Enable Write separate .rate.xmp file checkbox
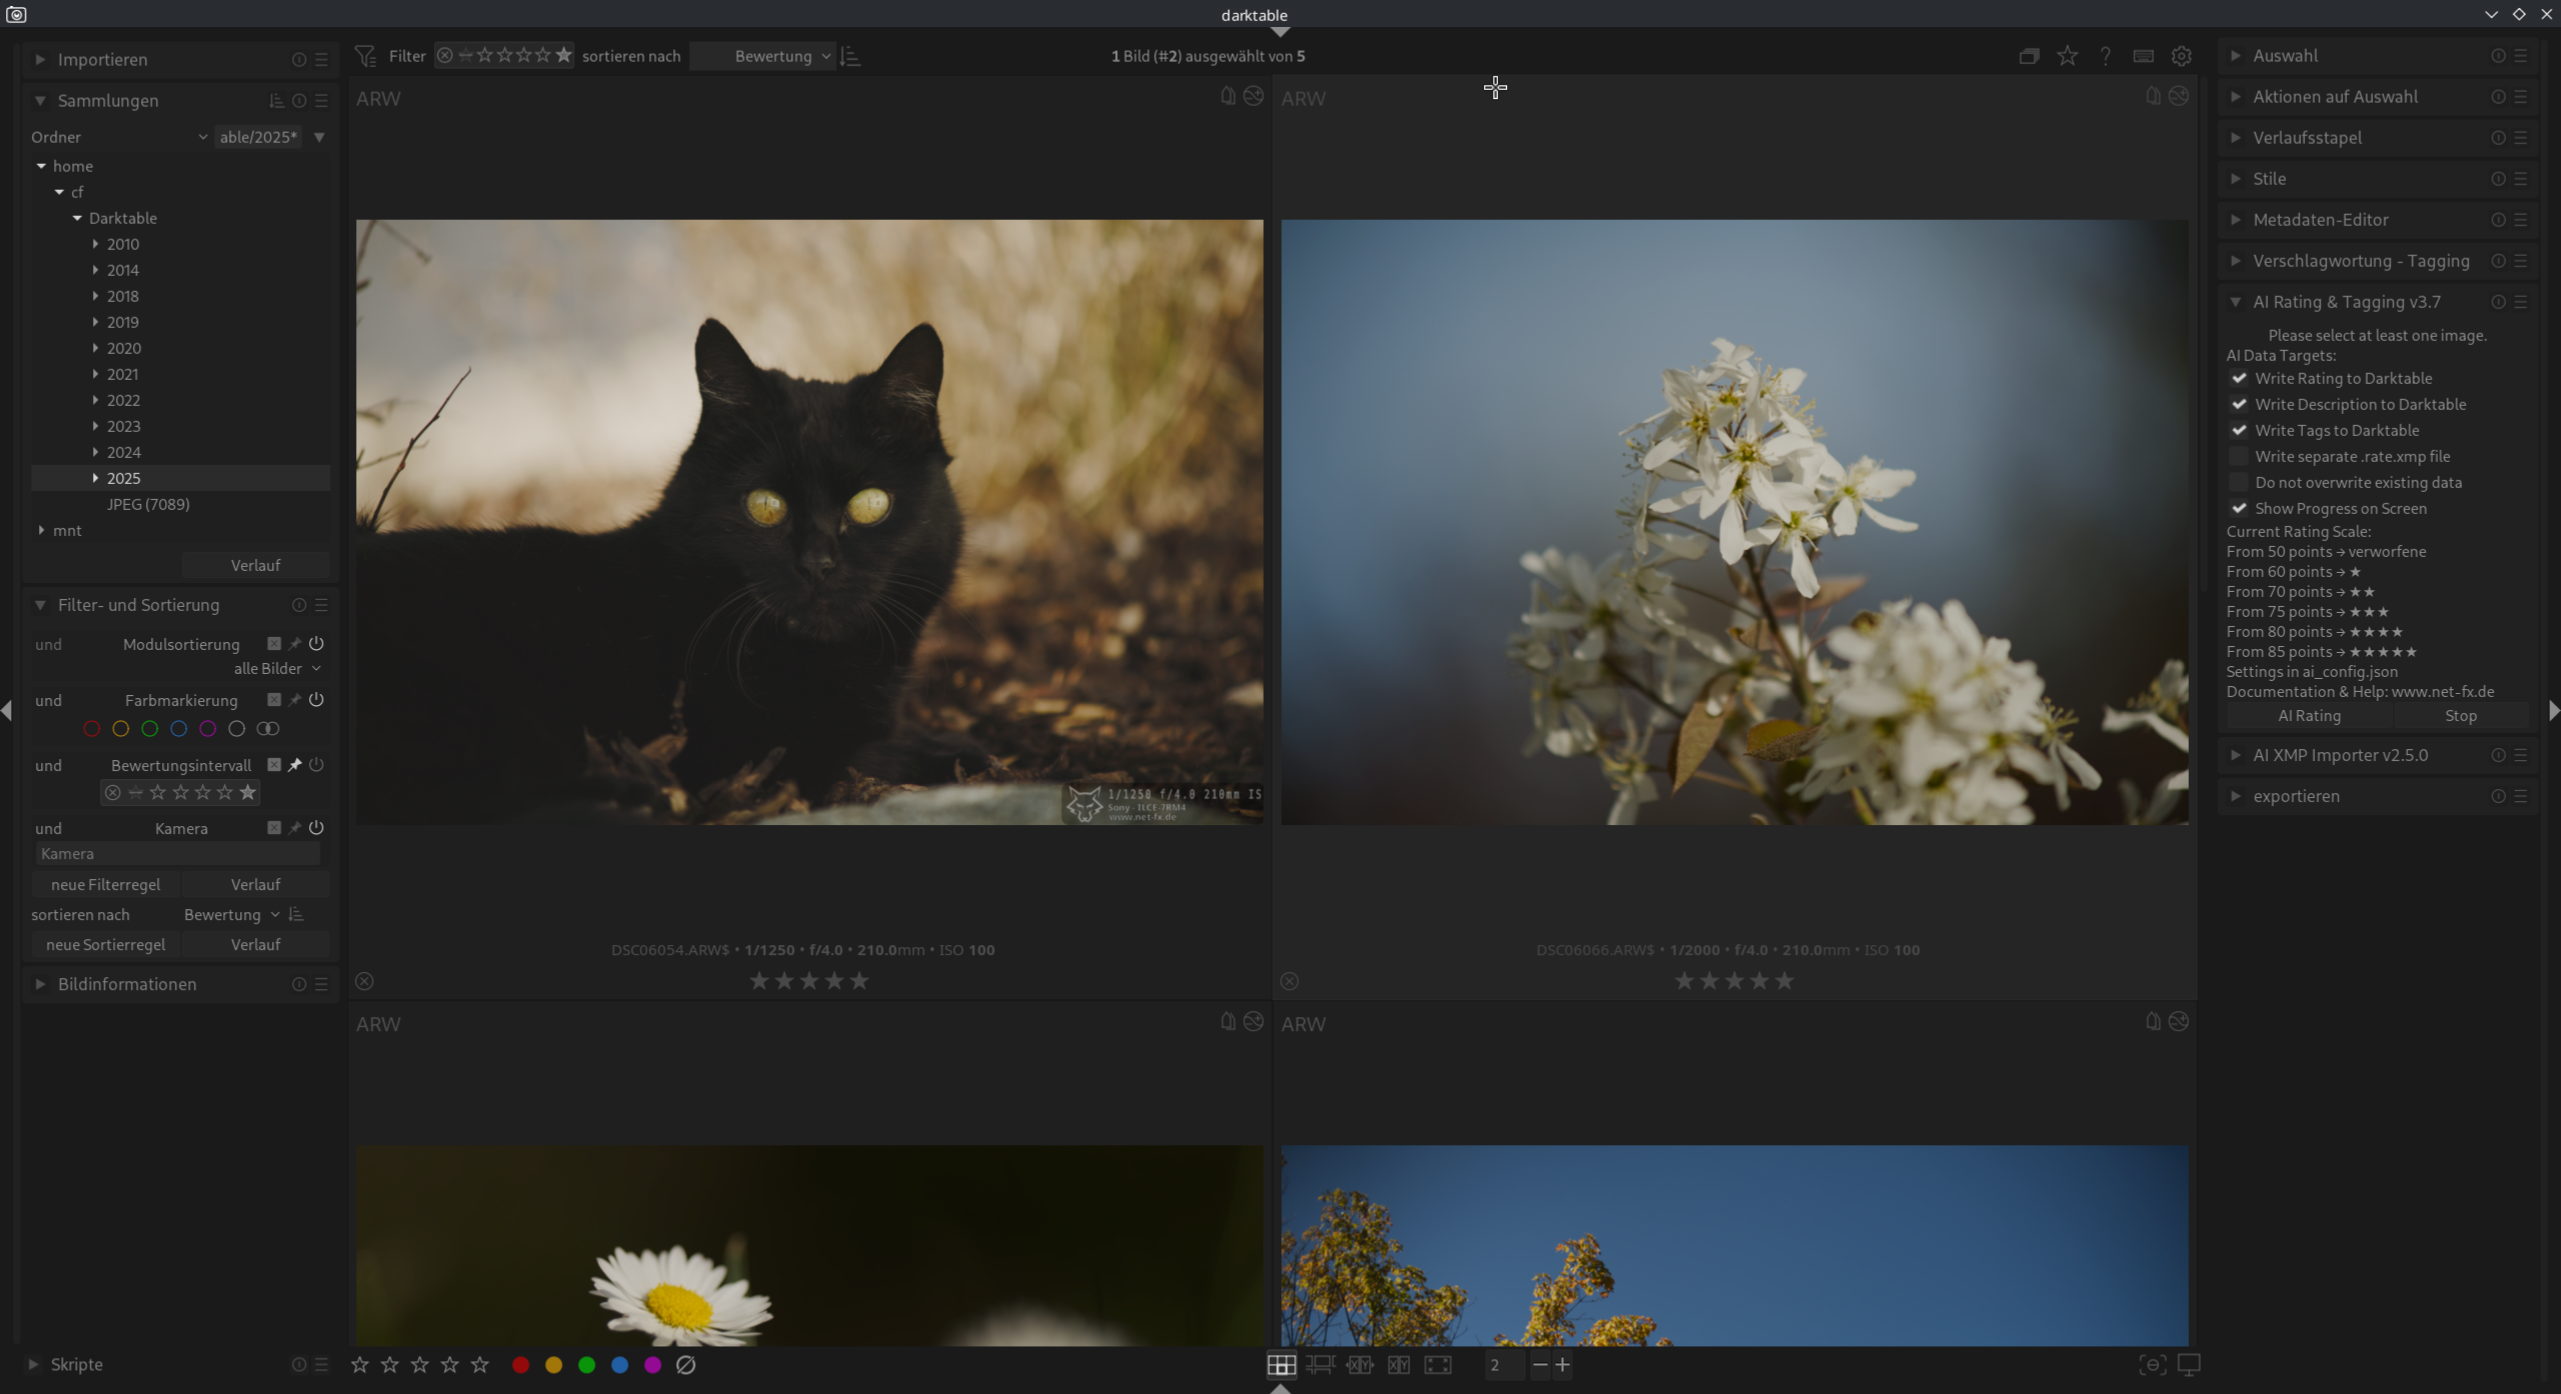The image size is (2561, 1394). click(2239, 457)
